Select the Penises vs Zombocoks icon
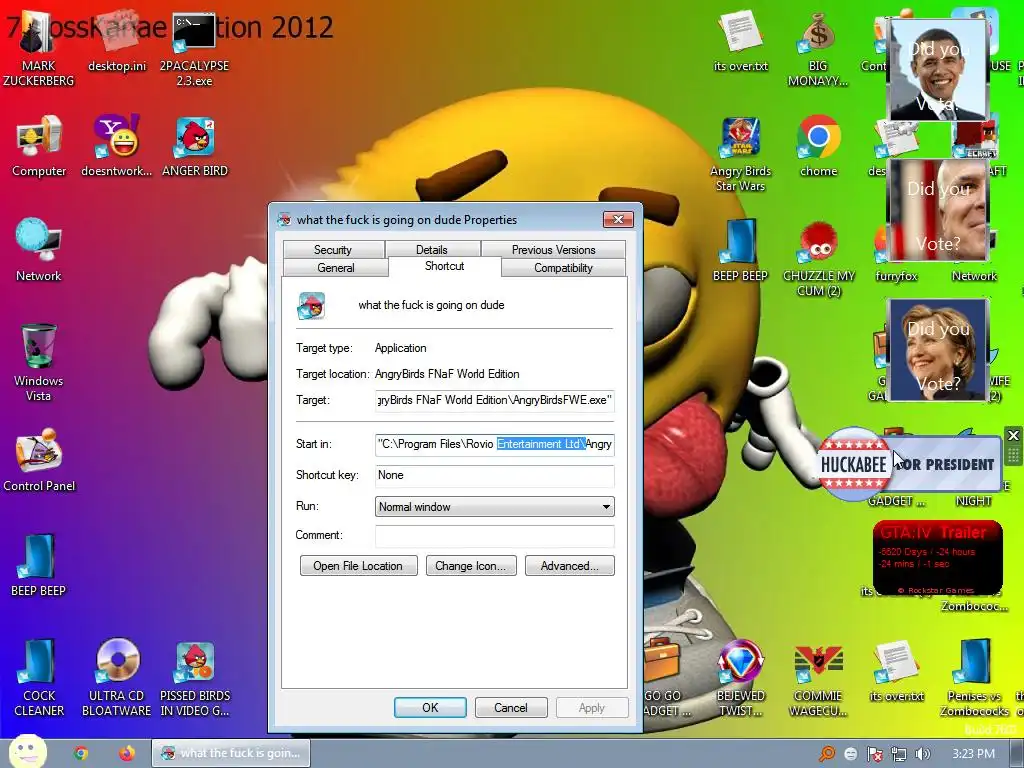Screen dimensions: 1024x768 click(x=974, y=677)
